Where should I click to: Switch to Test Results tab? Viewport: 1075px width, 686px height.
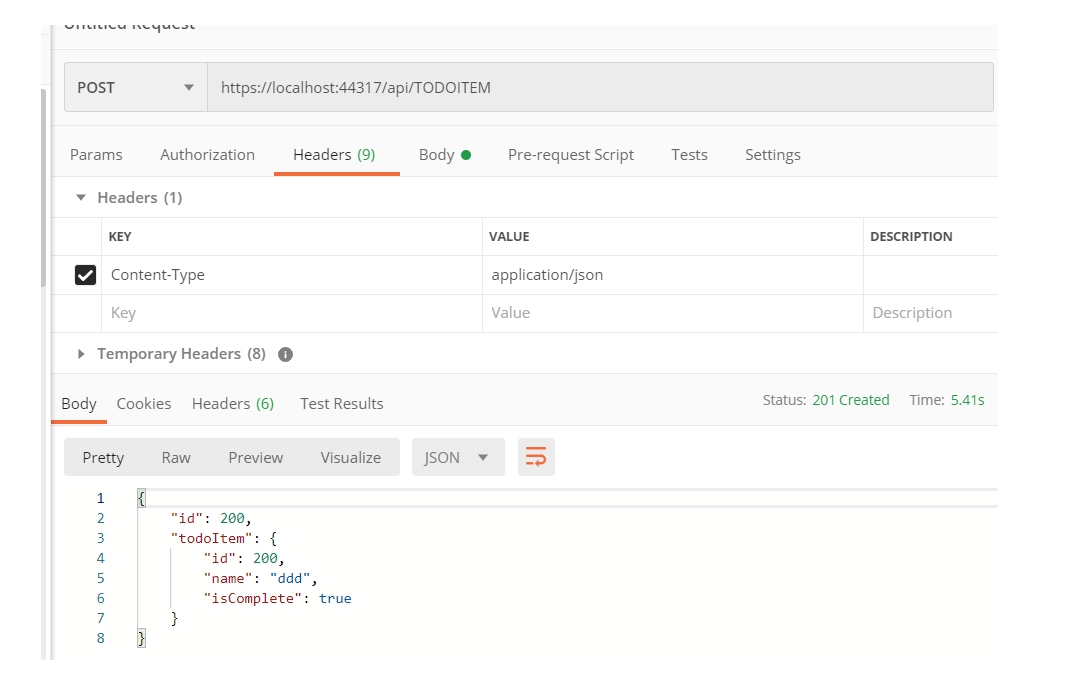[341, 404]
